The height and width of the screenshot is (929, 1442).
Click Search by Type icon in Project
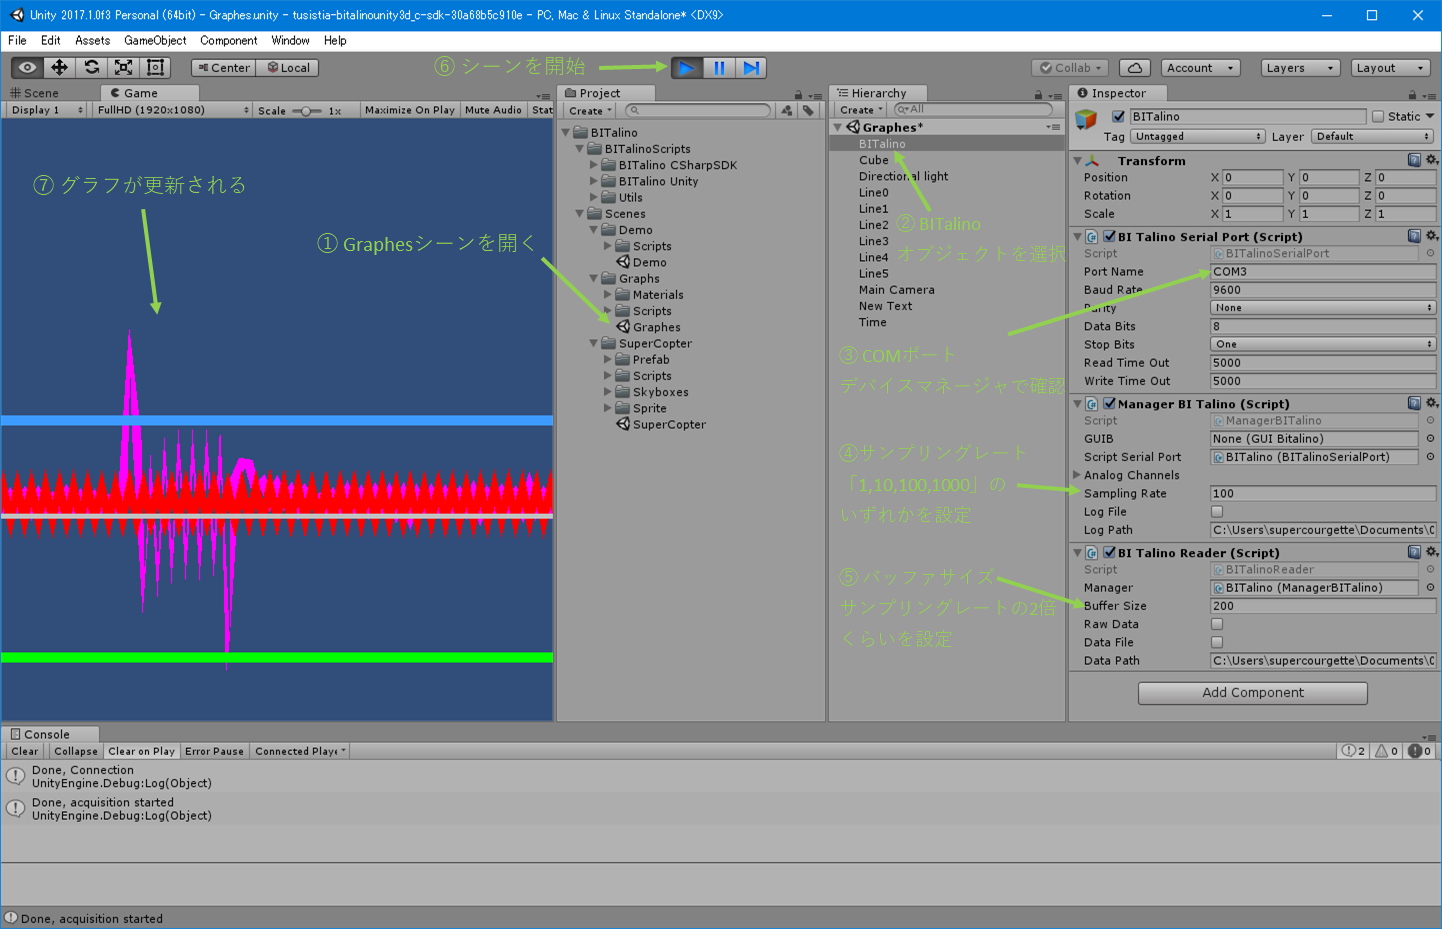point(787,111)
